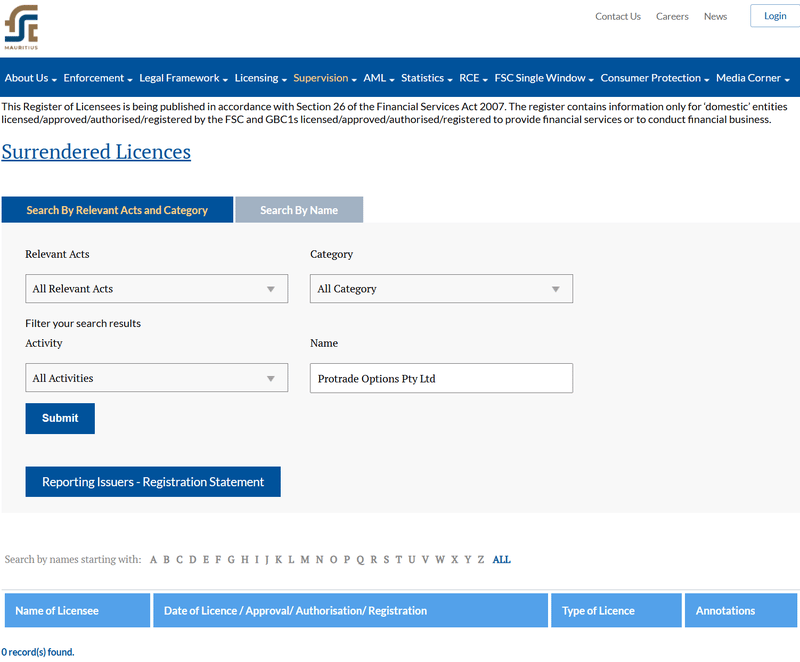Open the FSC Single Window menu
Image resolution: width=800 pixels, height=662 pixels.
pyautogui.click(x=544, y=78)
